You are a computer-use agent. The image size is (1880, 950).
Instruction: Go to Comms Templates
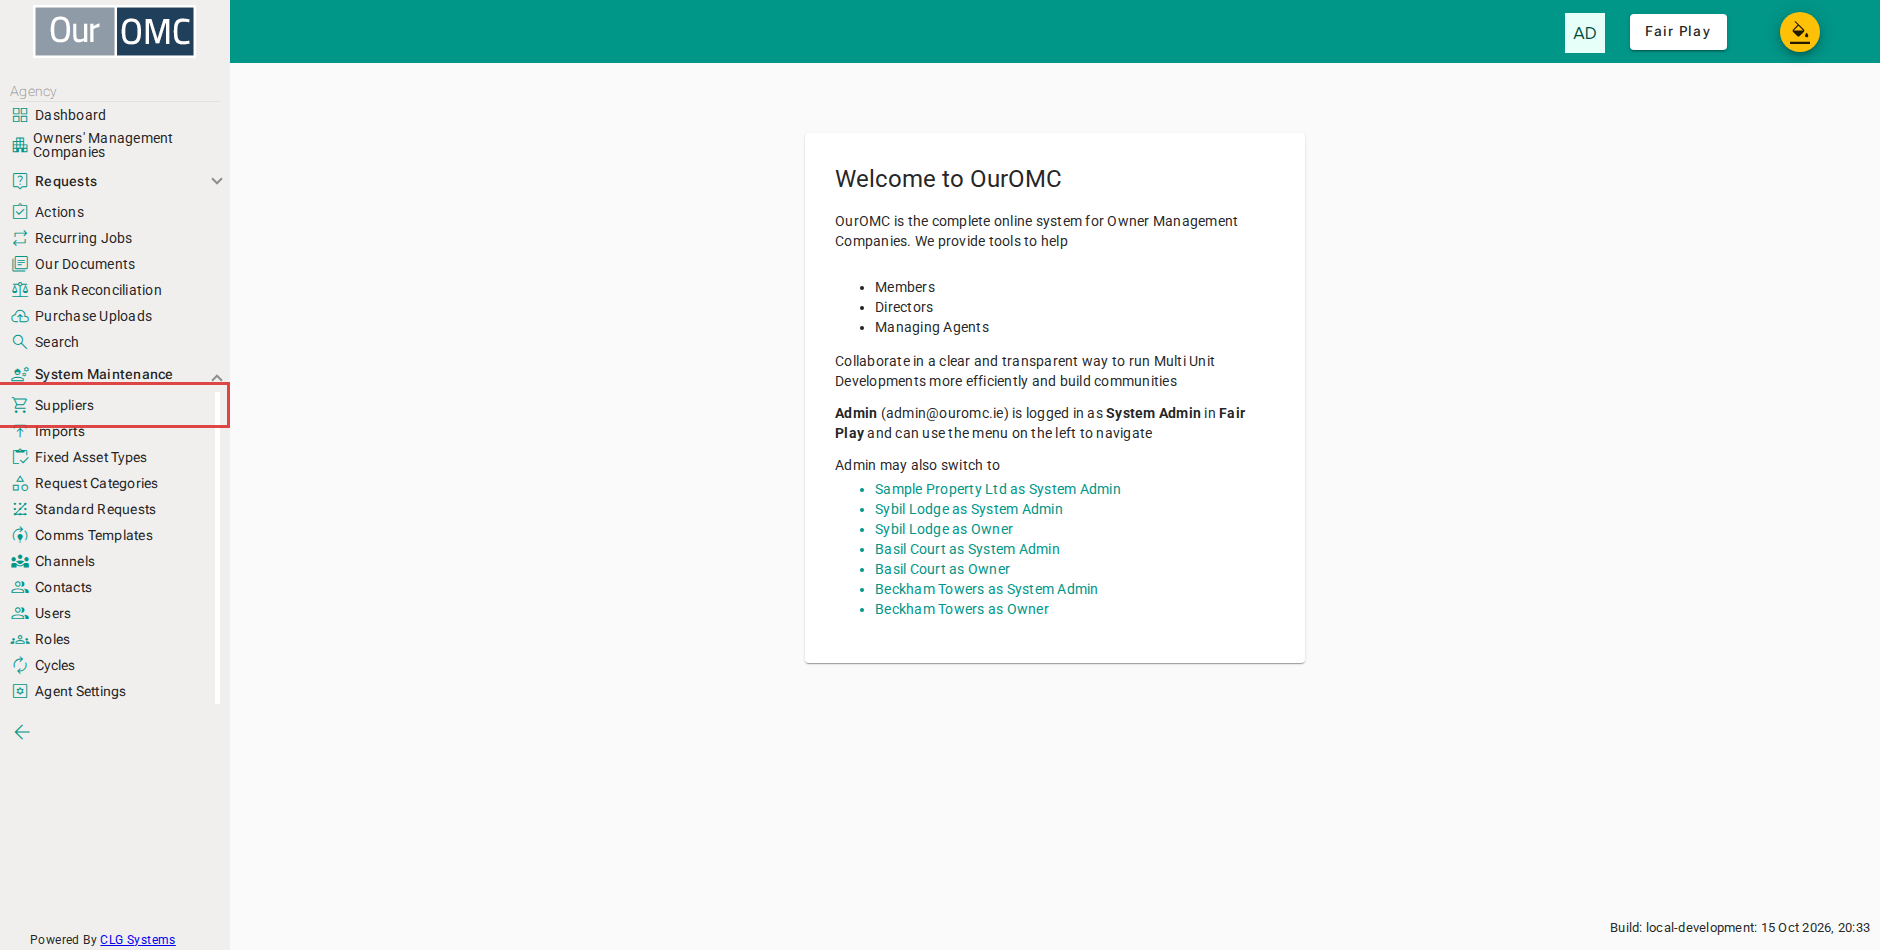pyautogui.click(x=94, y=535)
